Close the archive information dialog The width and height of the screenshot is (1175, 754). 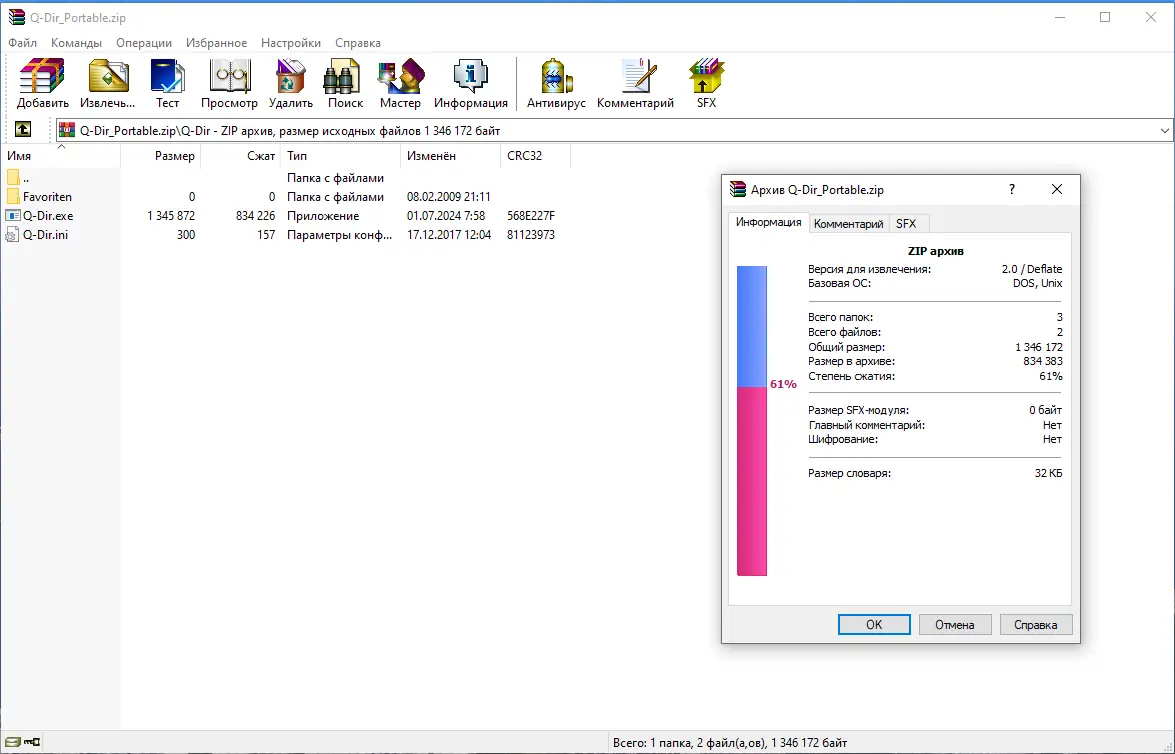tap(1057, 189)
